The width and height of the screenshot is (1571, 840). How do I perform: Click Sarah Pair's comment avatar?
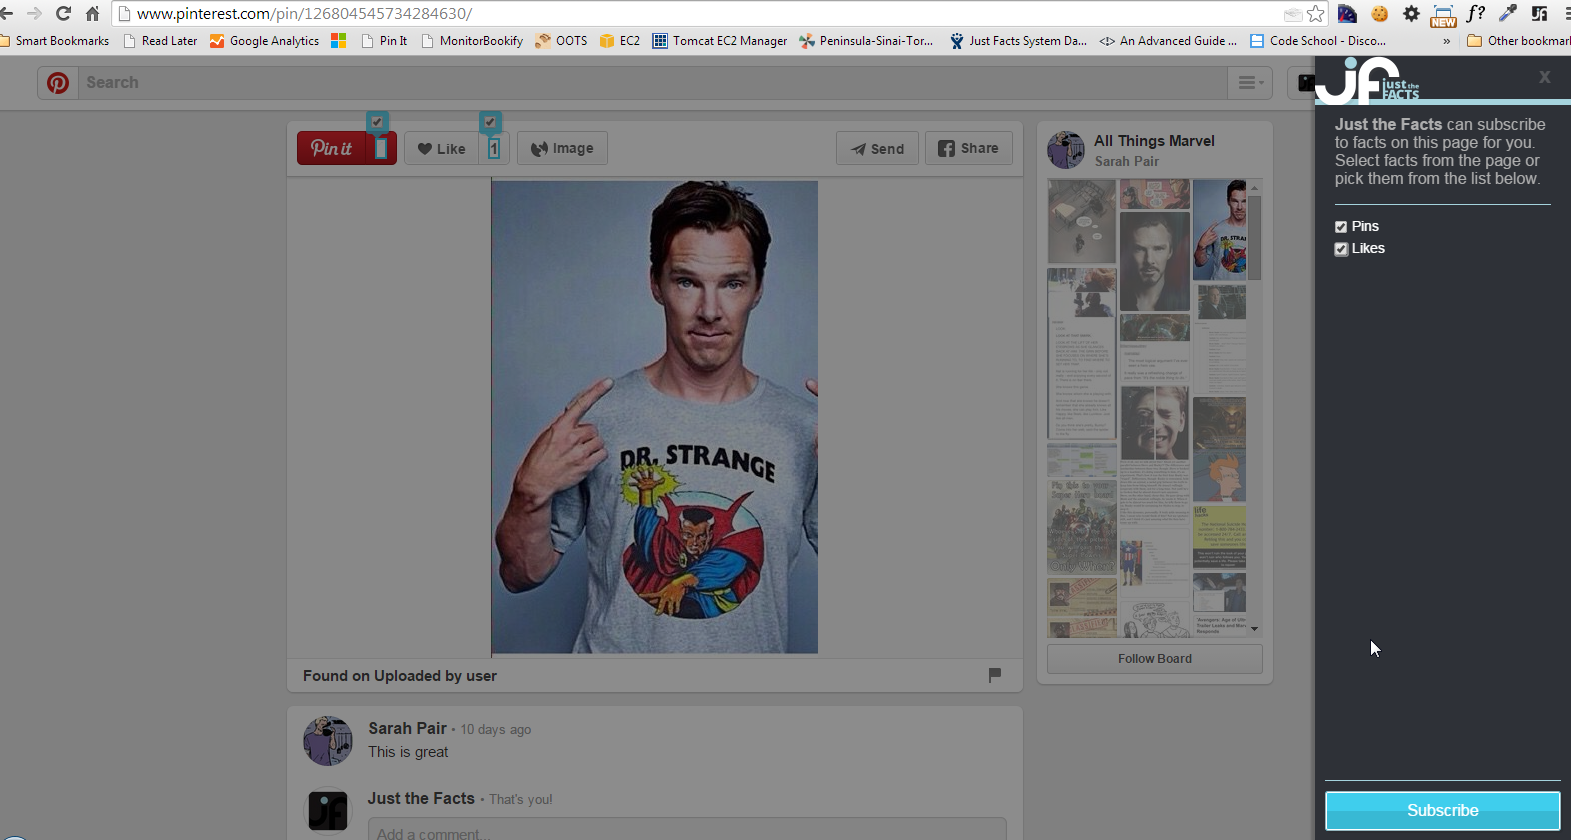pos(328,741)
